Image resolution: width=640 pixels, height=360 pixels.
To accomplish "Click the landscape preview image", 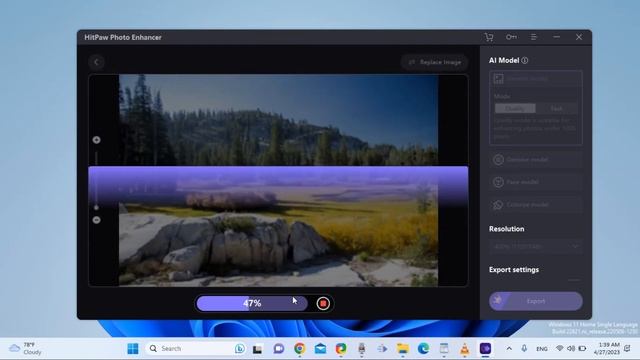I will (278, 180).
